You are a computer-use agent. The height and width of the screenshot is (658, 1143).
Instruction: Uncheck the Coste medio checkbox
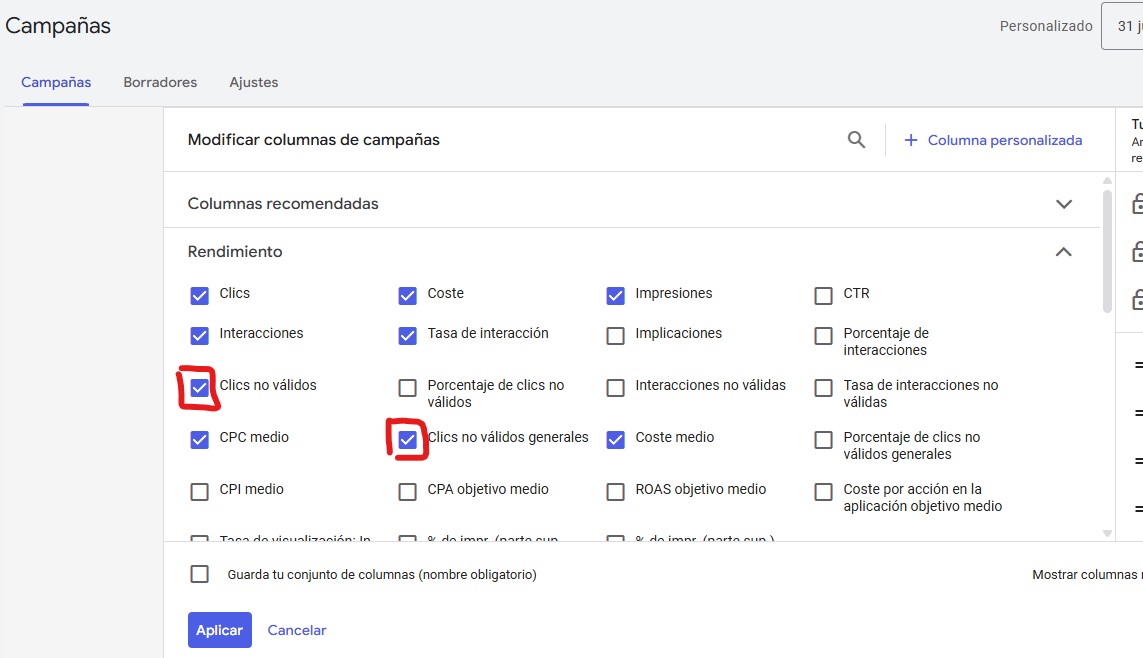click(615, 439)
